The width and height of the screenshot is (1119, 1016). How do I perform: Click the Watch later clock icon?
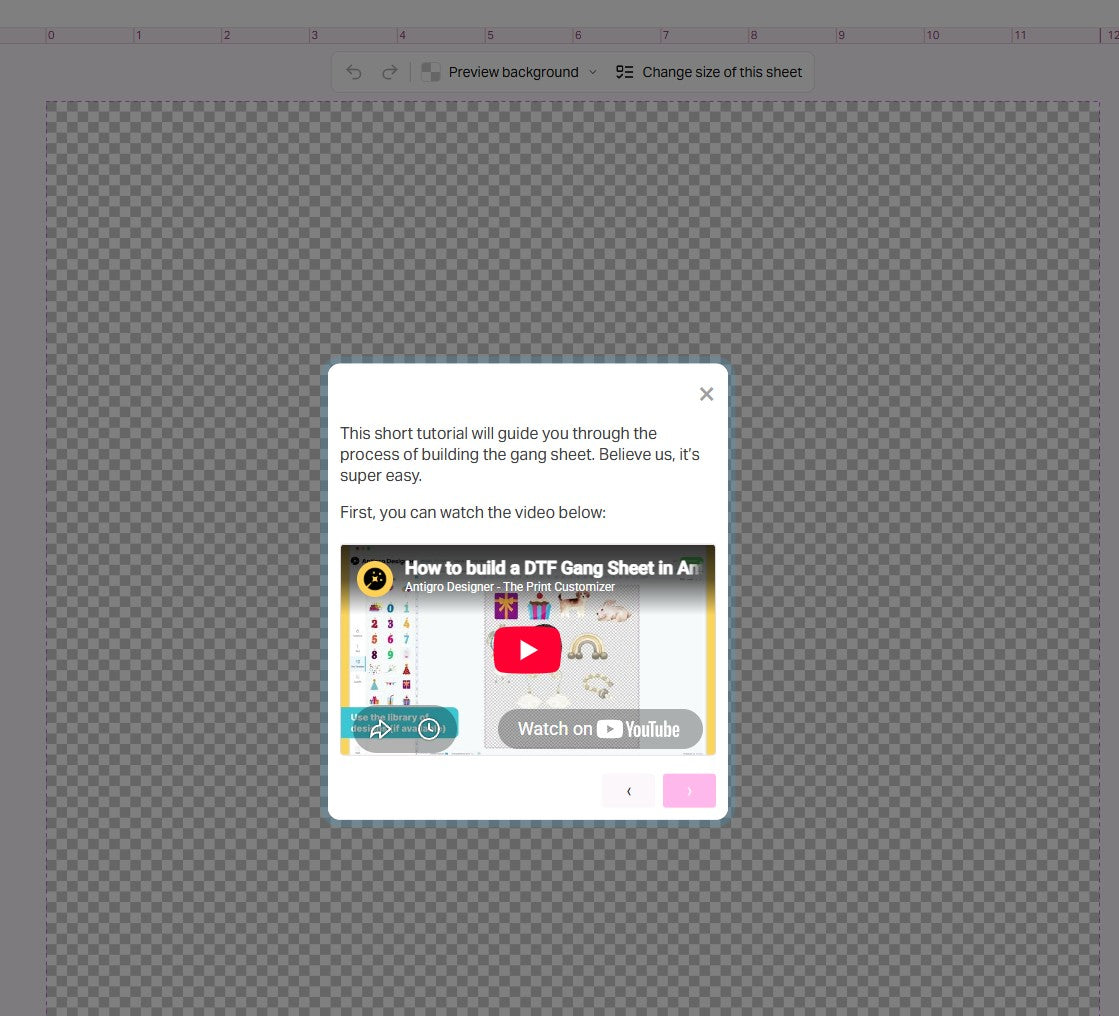[429, 728]
